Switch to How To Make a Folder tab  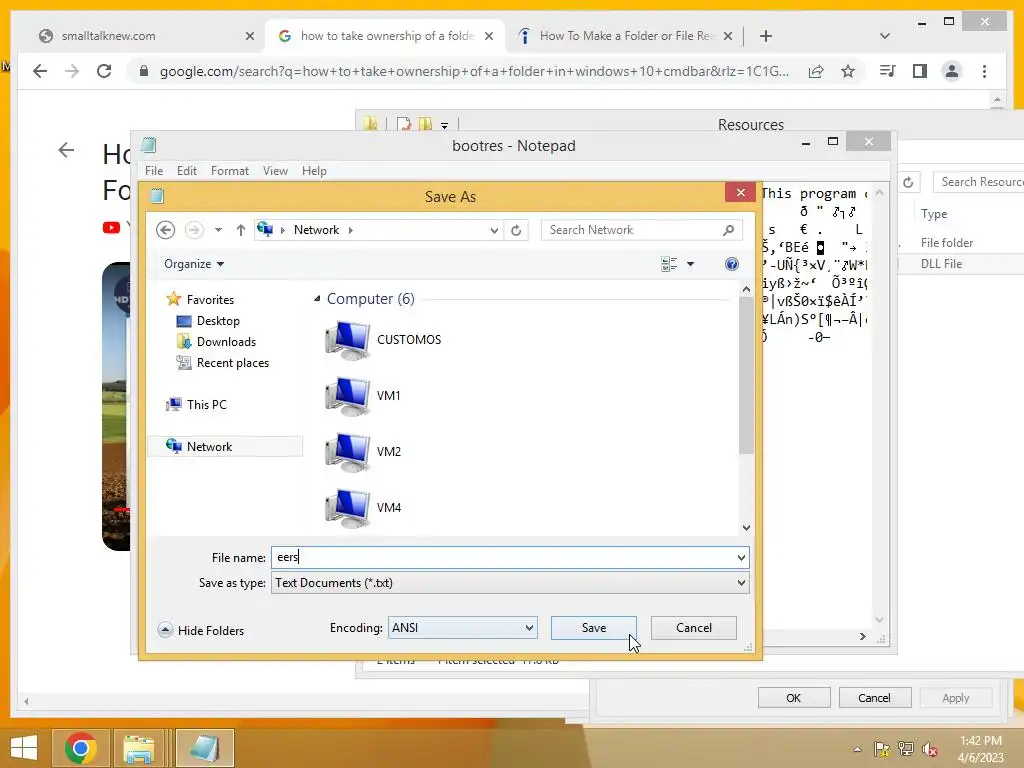tap(624, 36)
